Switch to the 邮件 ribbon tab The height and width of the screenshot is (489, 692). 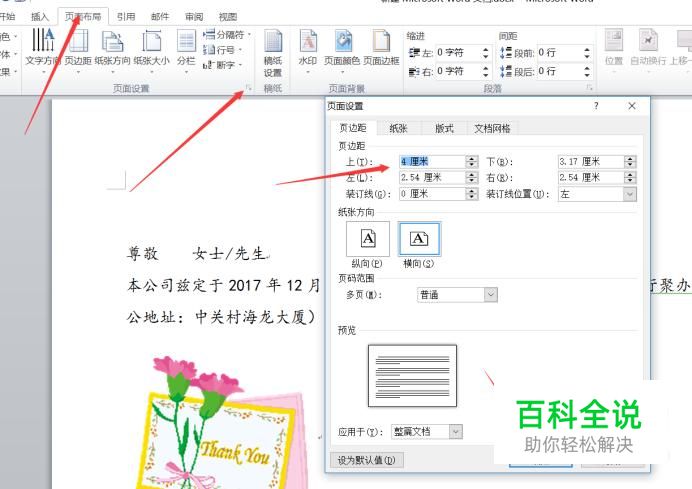pos(160,17)
